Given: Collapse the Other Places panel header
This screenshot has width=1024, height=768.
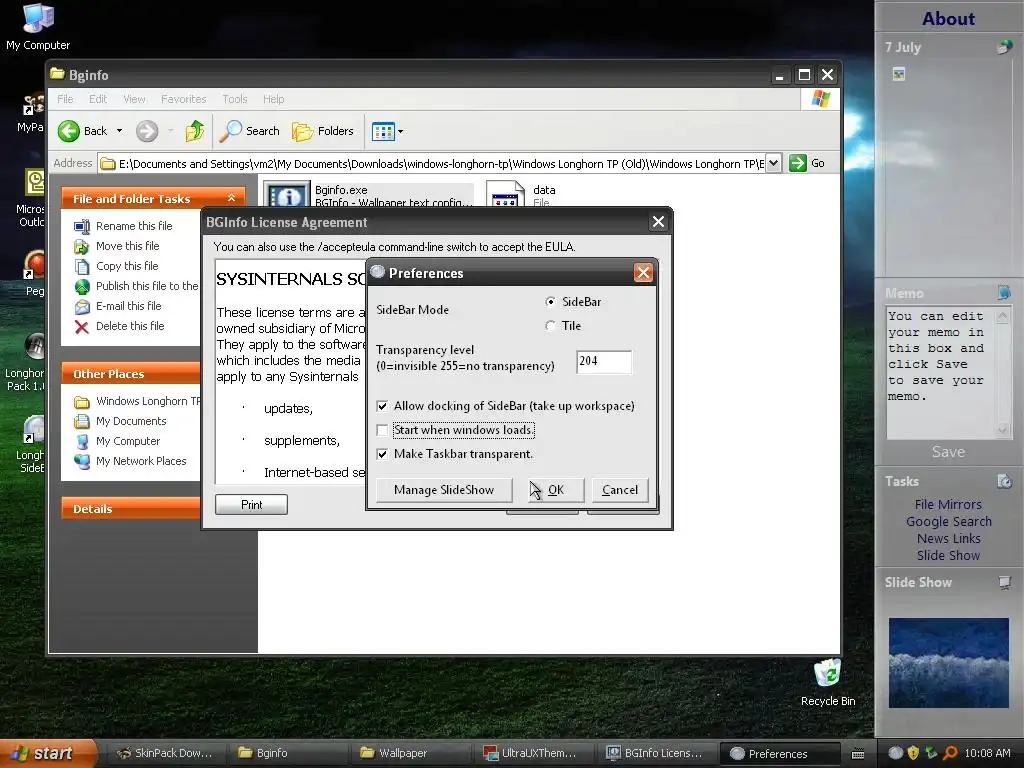Looking at the screenshot, I should pyautogui.click(x=131, y=374).
